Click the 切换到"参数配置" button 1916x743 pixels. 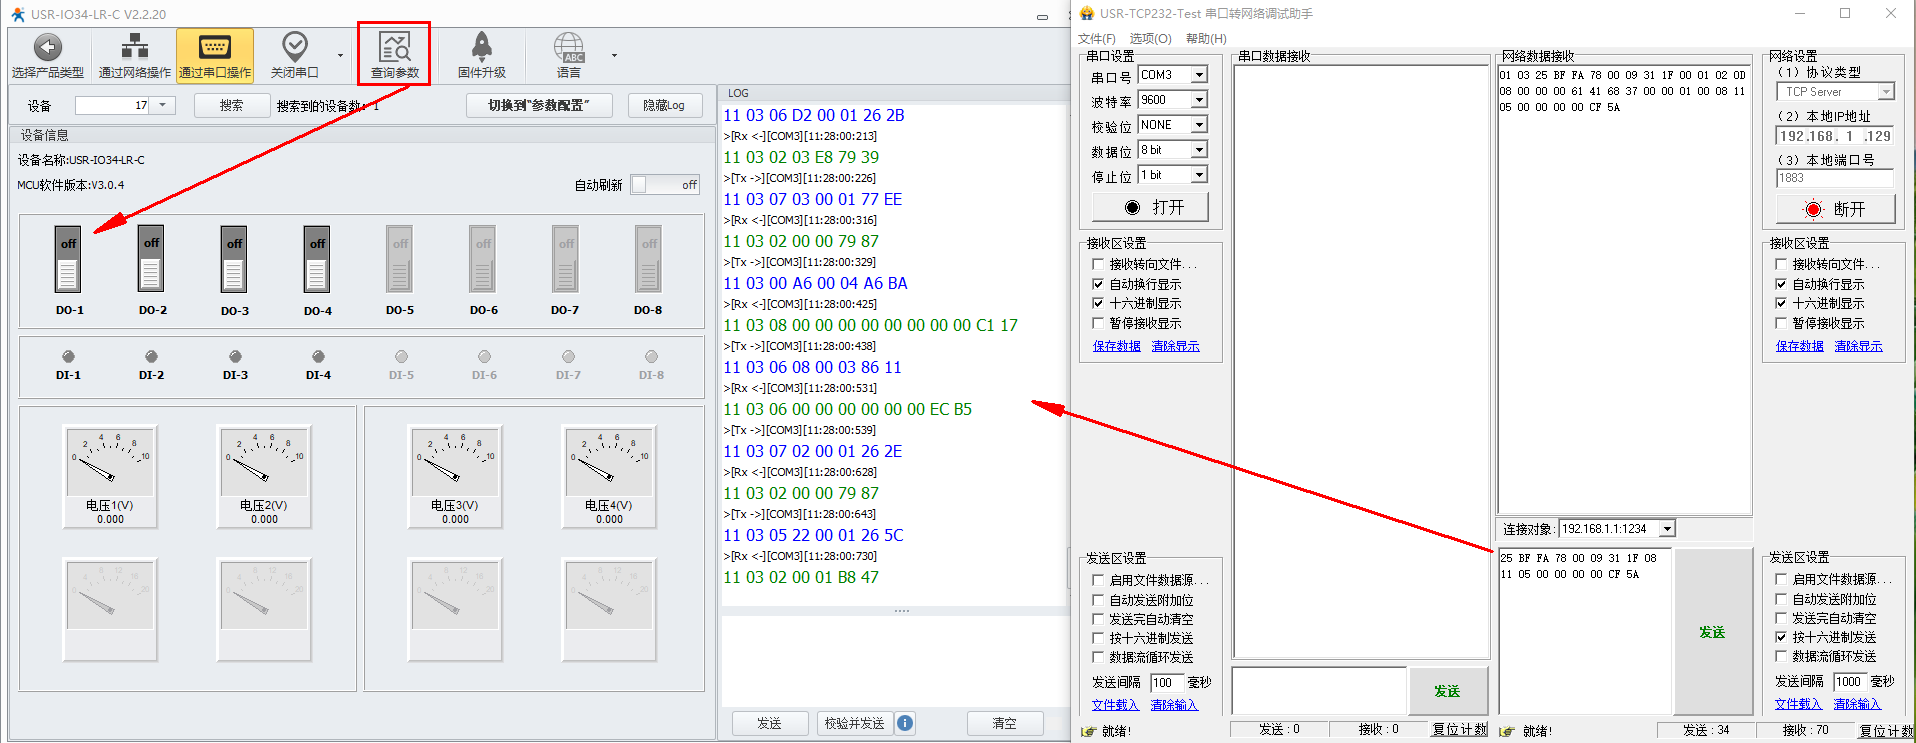(539, 106)
